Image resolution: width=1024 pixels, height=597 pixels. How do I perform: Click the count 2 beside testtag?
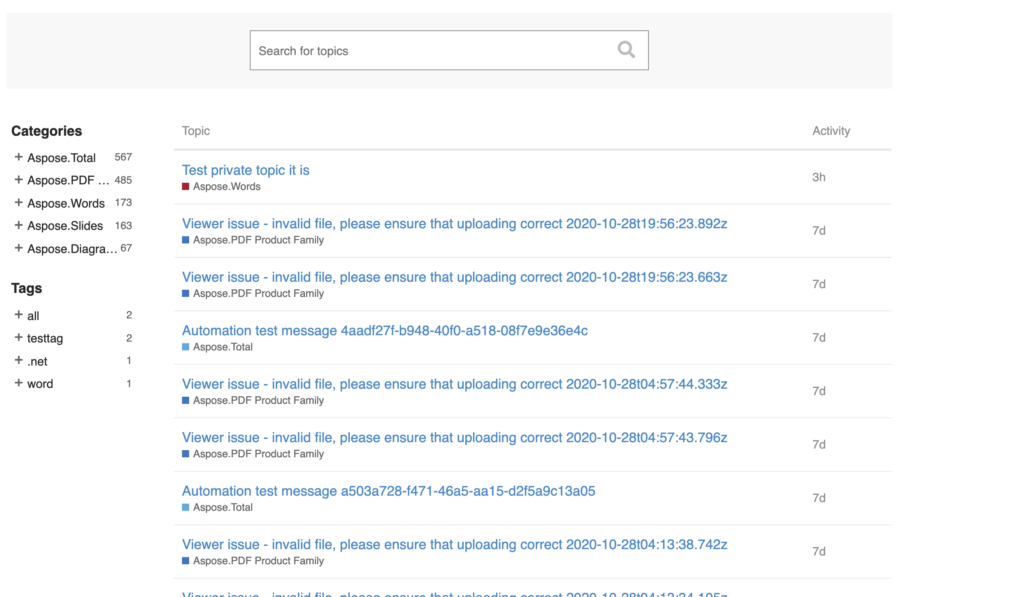(x=129, y=338)
